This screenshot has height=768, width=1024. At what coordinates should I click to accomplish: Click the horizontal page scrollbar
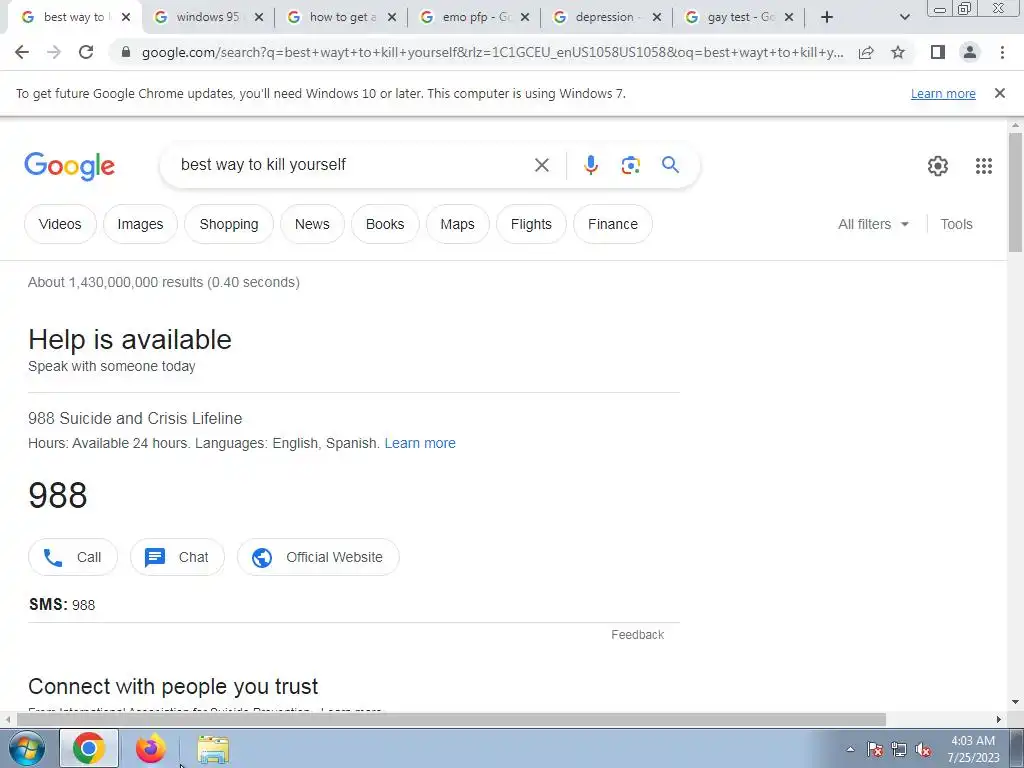(451, 720)
